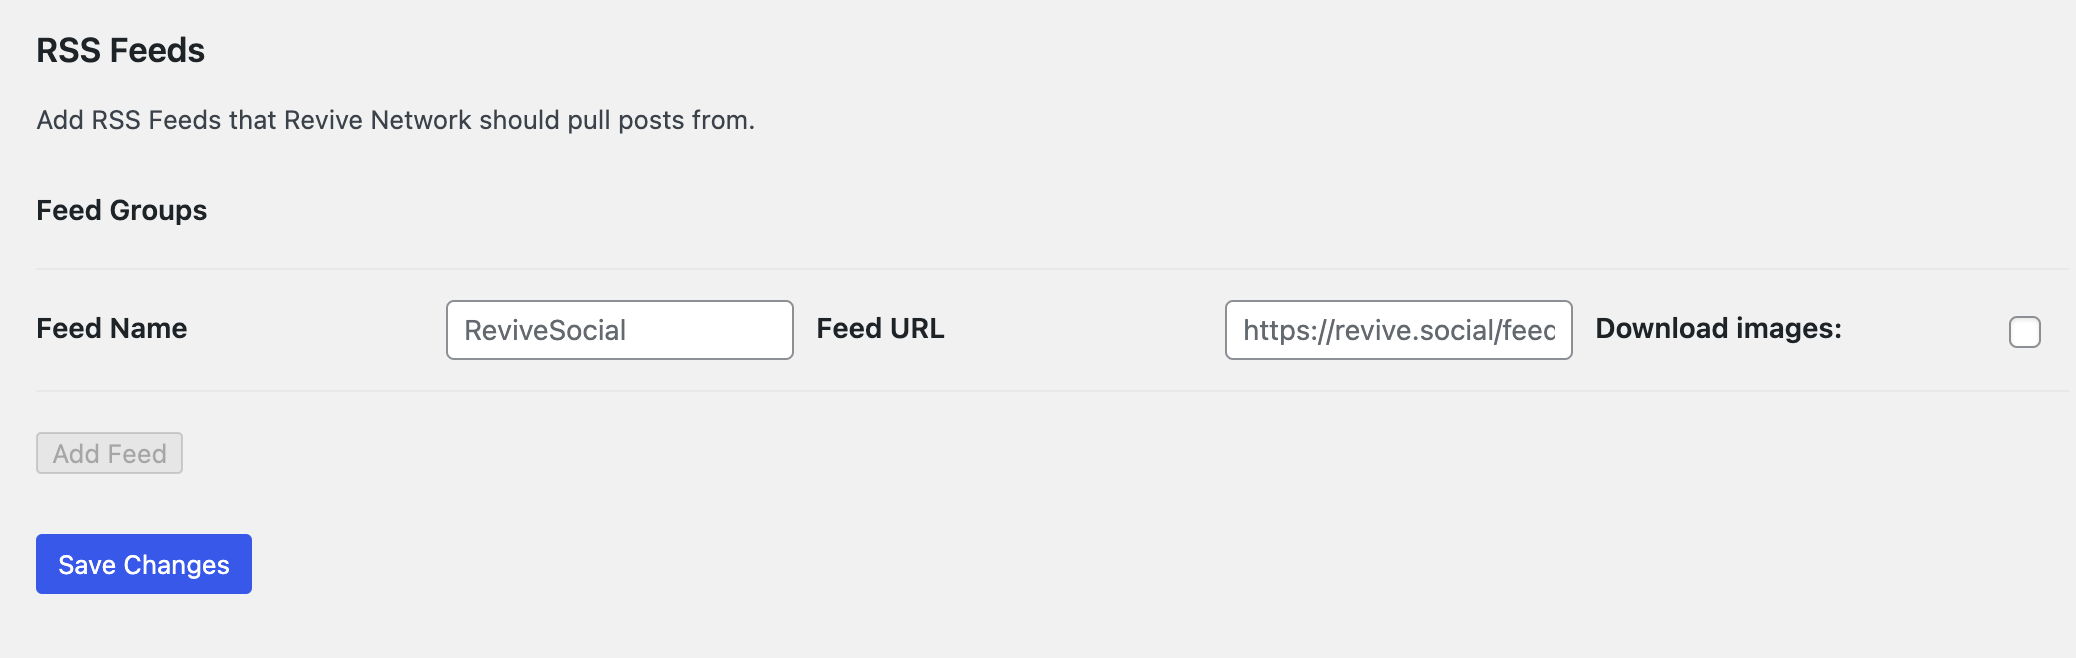Screen dimensions: 2076x658
Task: Click the RSS Feeds heading
Action: click(121, 50)
